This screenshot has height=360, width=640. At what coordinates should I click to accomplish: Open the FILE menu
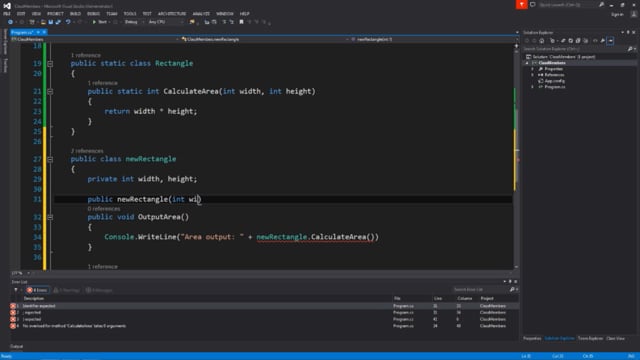7,13
